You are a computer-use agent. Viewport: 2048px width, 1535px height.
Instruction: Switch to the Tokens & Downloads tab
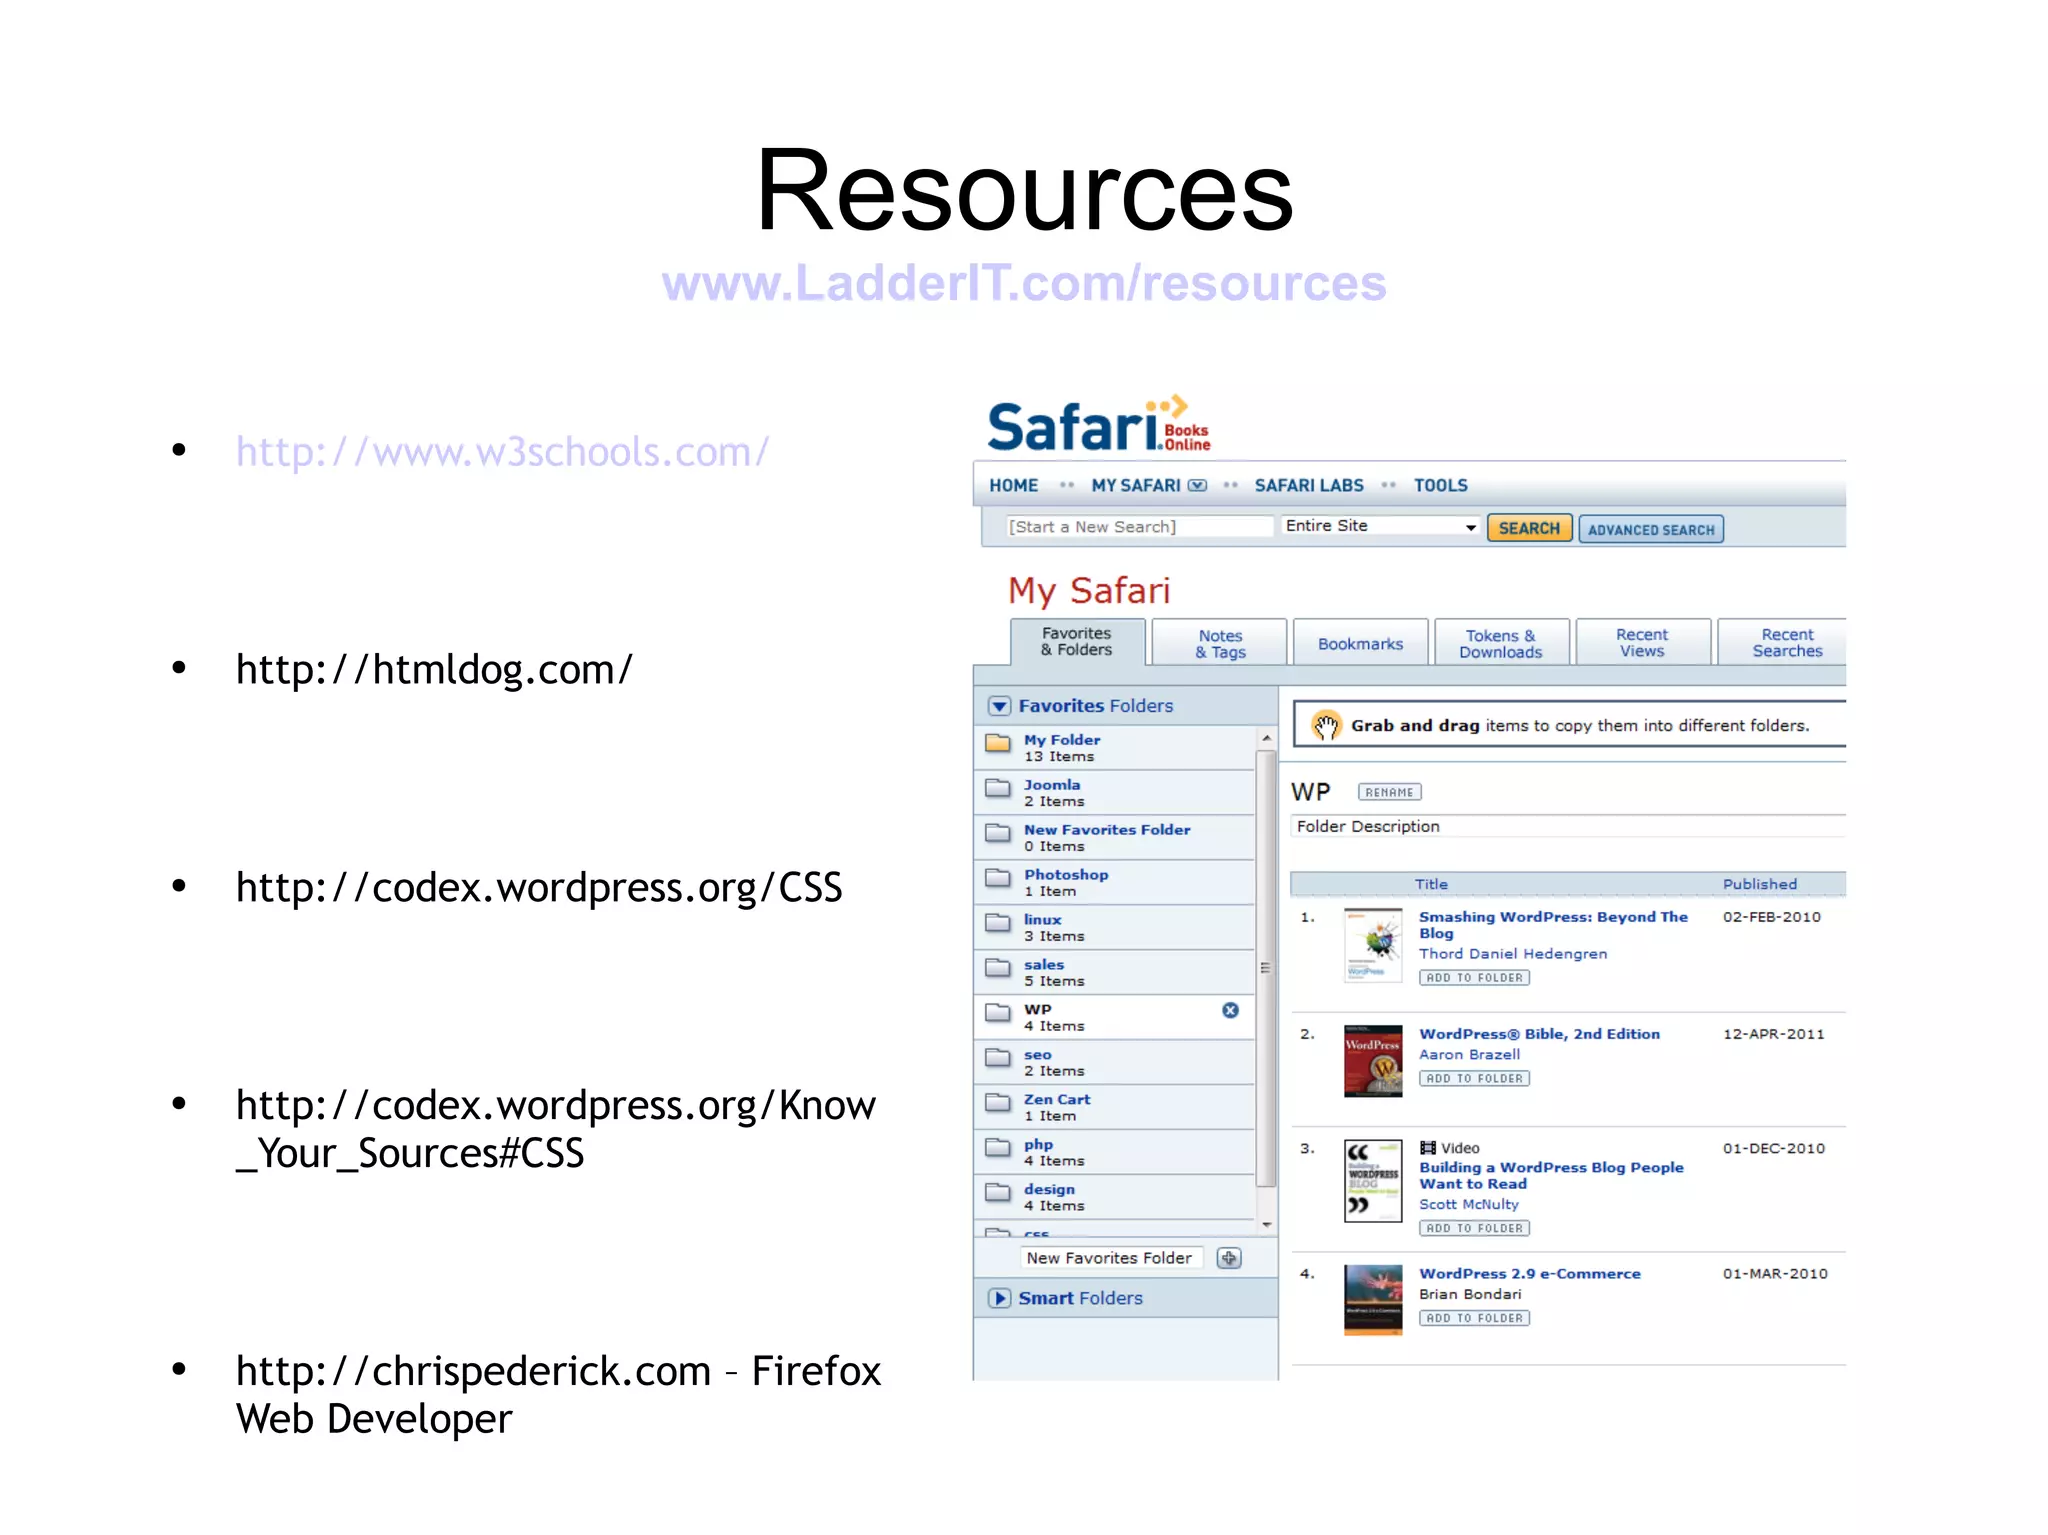click(1501, 643)
